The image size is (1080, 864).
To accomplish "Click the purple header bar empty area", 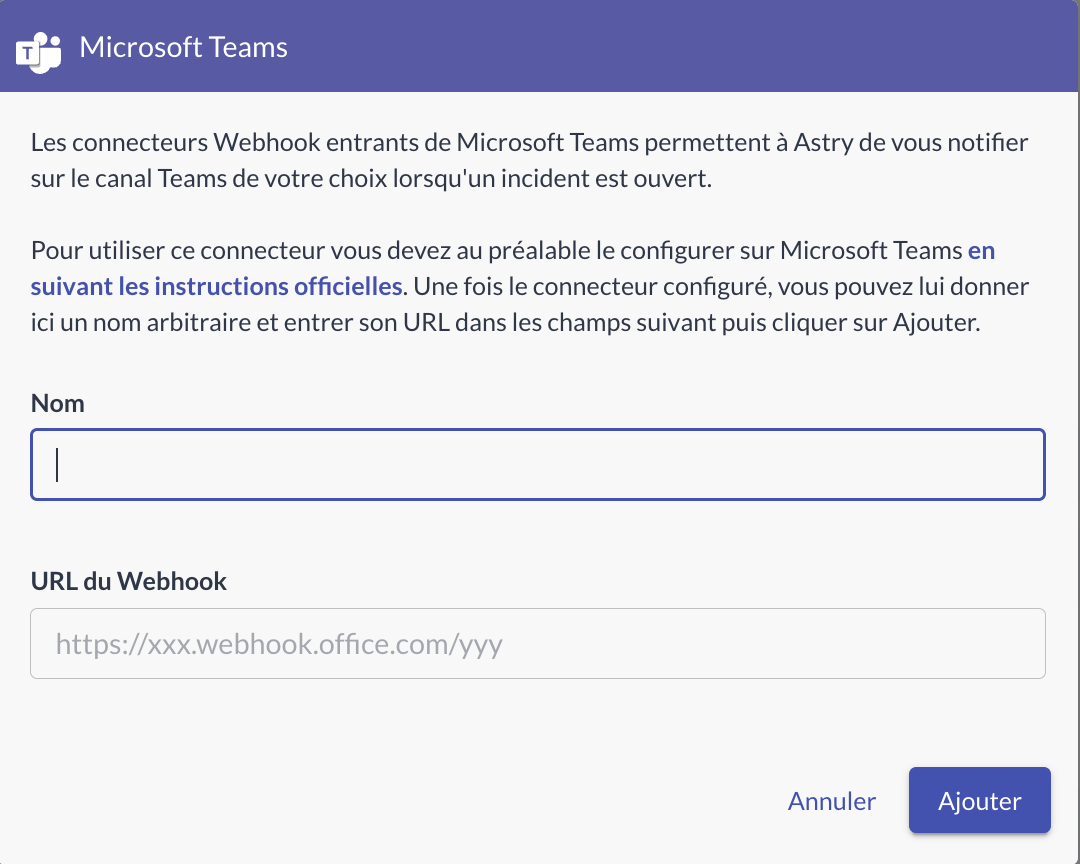I will 680,47.
